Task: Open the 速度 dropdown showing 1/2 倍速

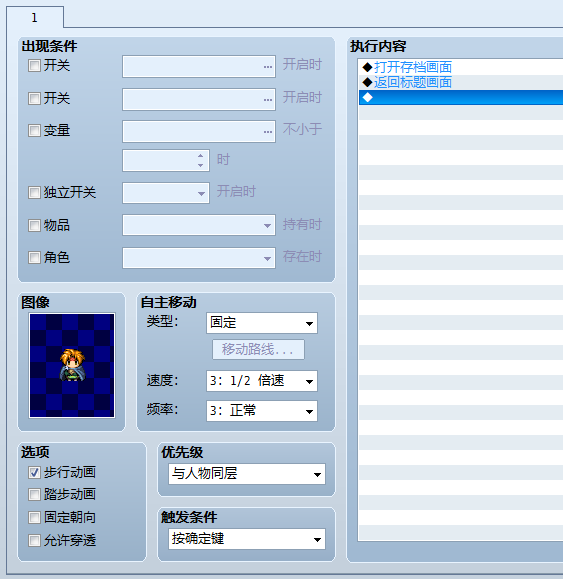Action: coord(262,381)
